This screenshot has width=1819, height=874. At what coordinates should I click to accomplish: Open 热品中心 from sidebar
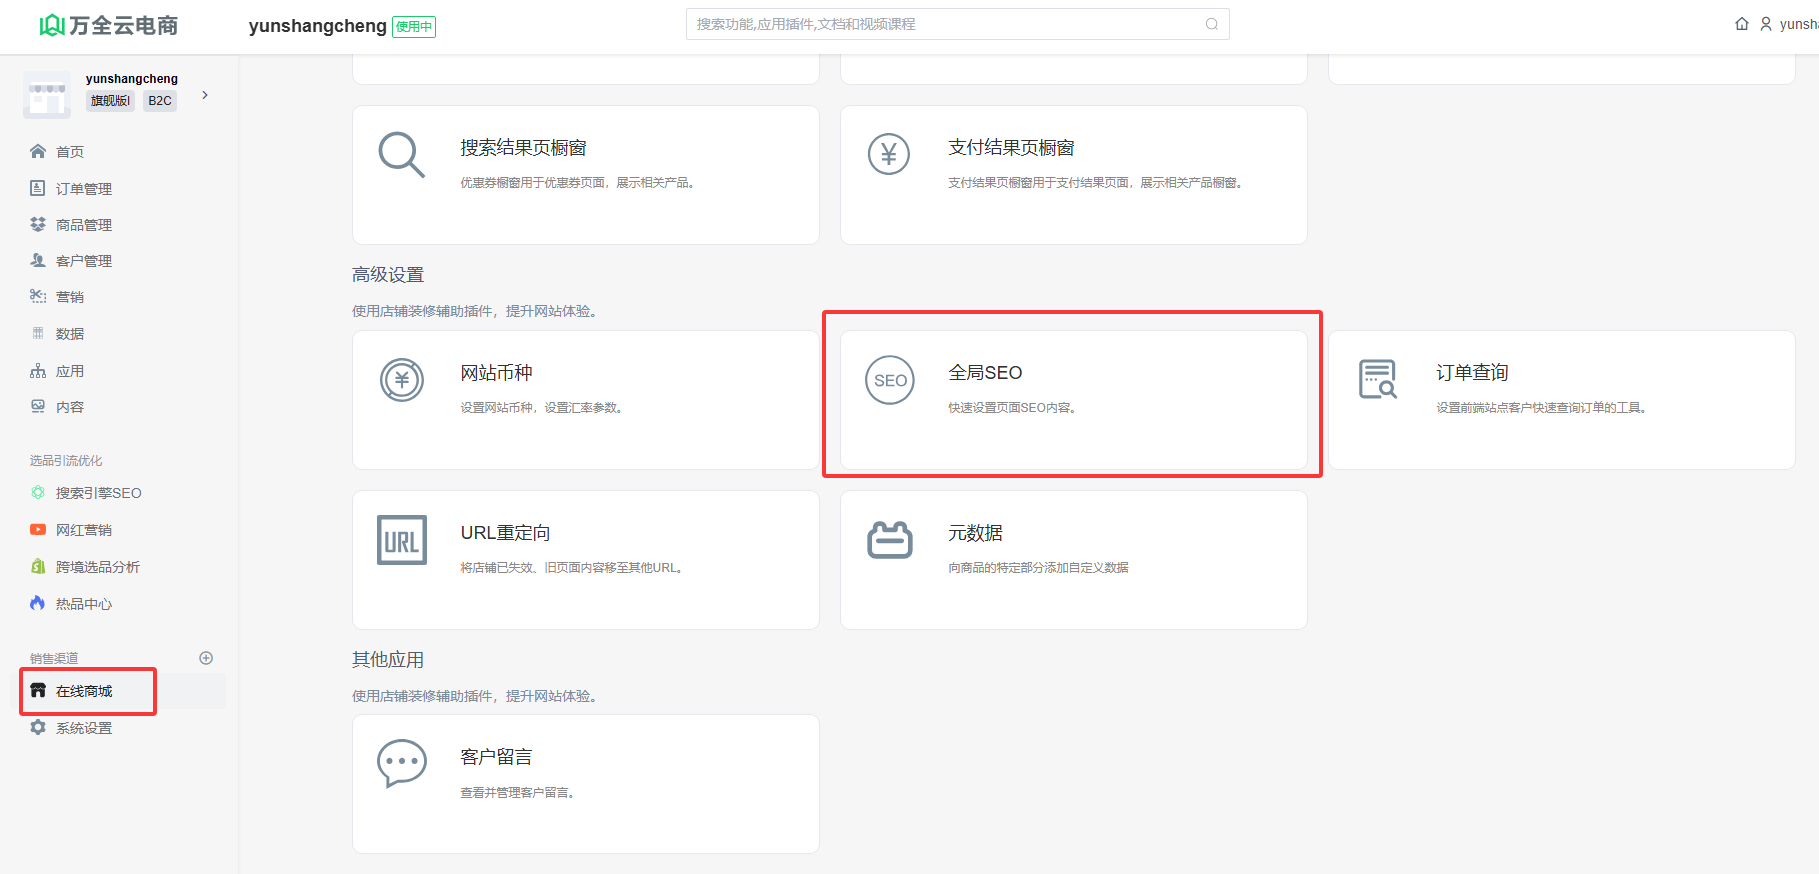coord(83,604)
